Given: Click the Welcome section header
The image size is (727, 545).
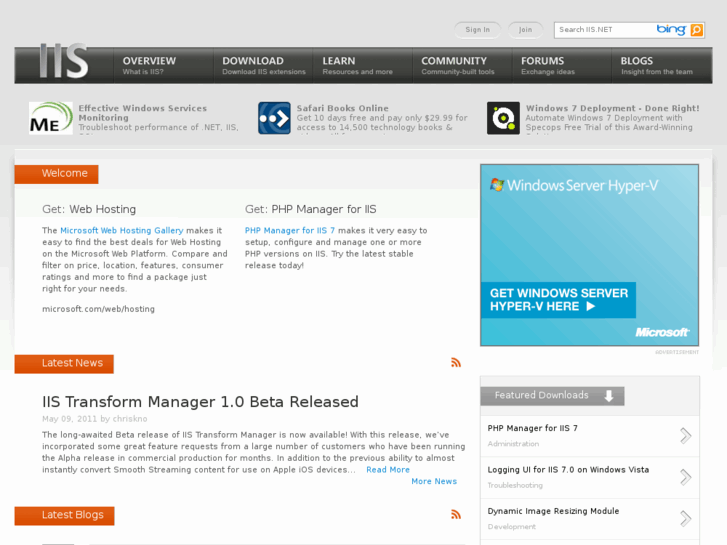Looking at the screenshot, I should pos(57,174).
